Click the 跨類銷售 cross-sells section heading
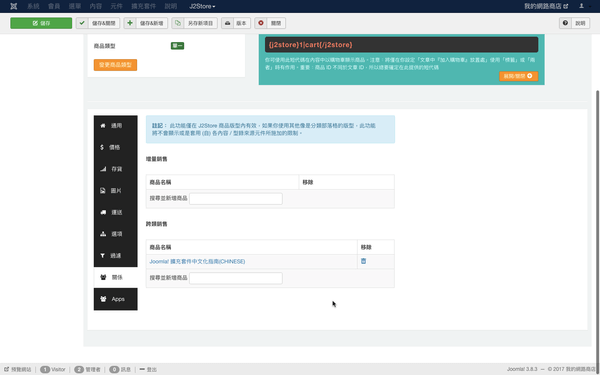This screenshot has height=375, width=600. [157, 224]
